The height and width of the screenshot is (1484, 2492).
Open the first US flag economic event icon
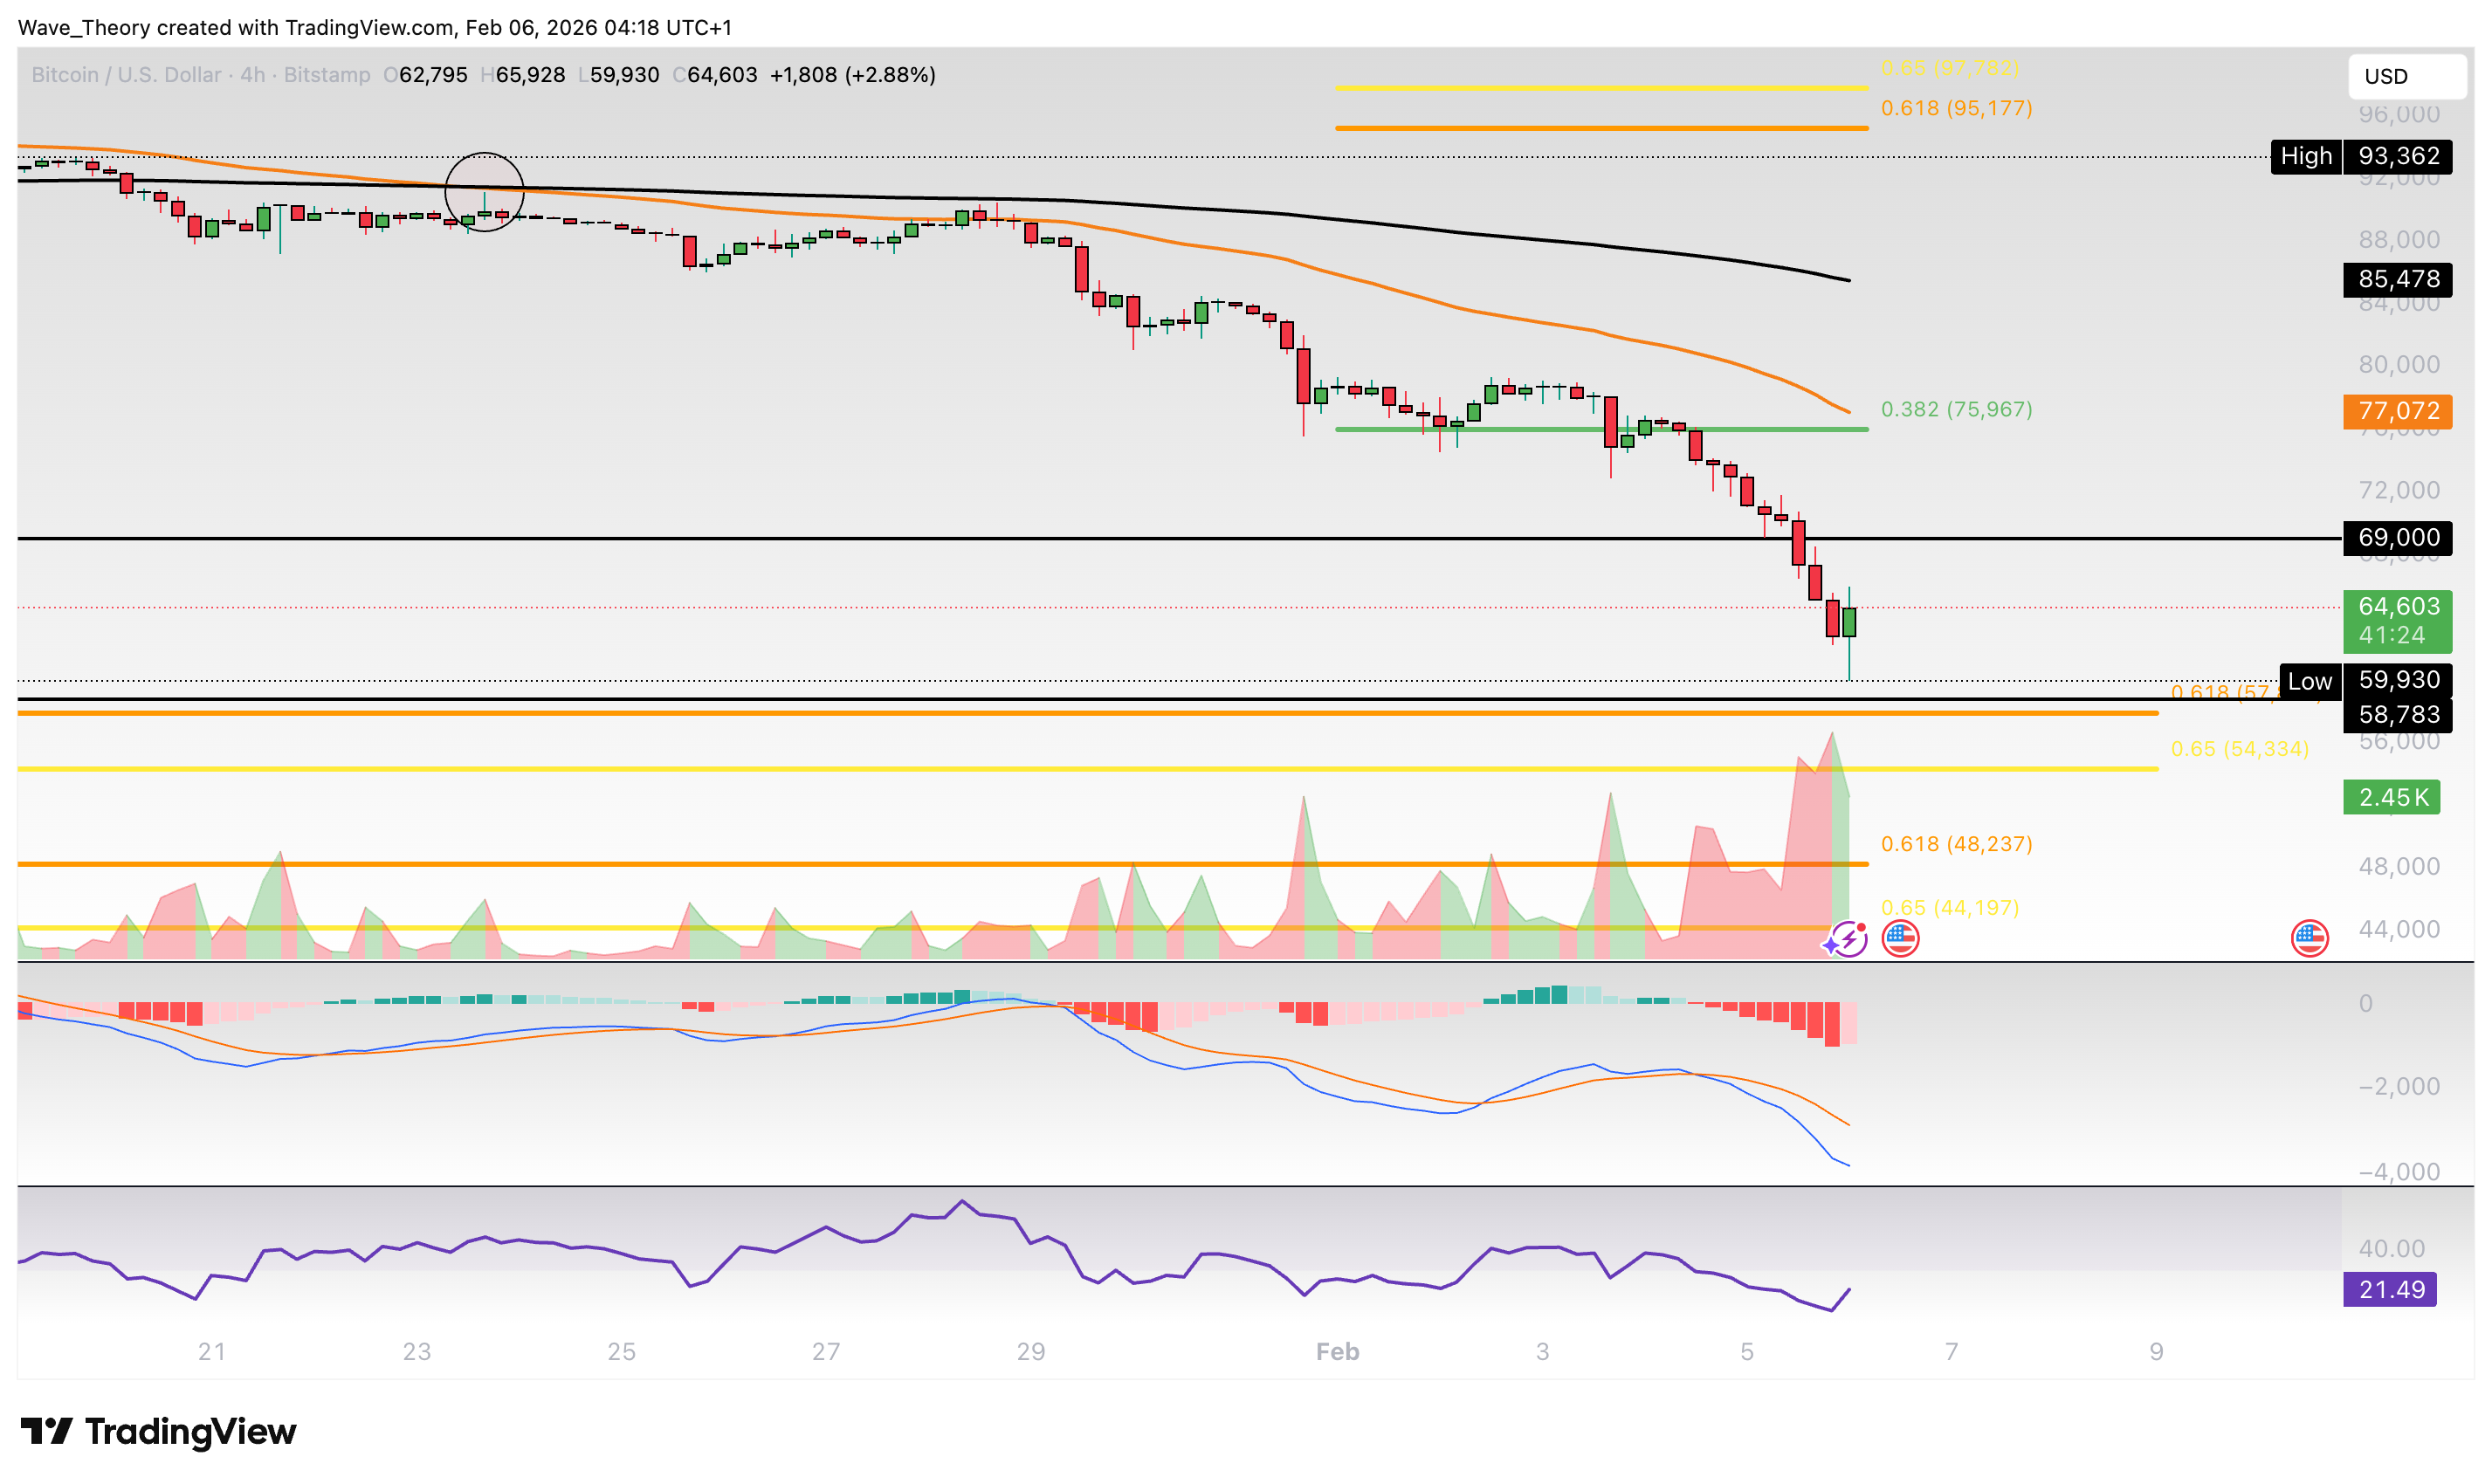click(1900, 938)
